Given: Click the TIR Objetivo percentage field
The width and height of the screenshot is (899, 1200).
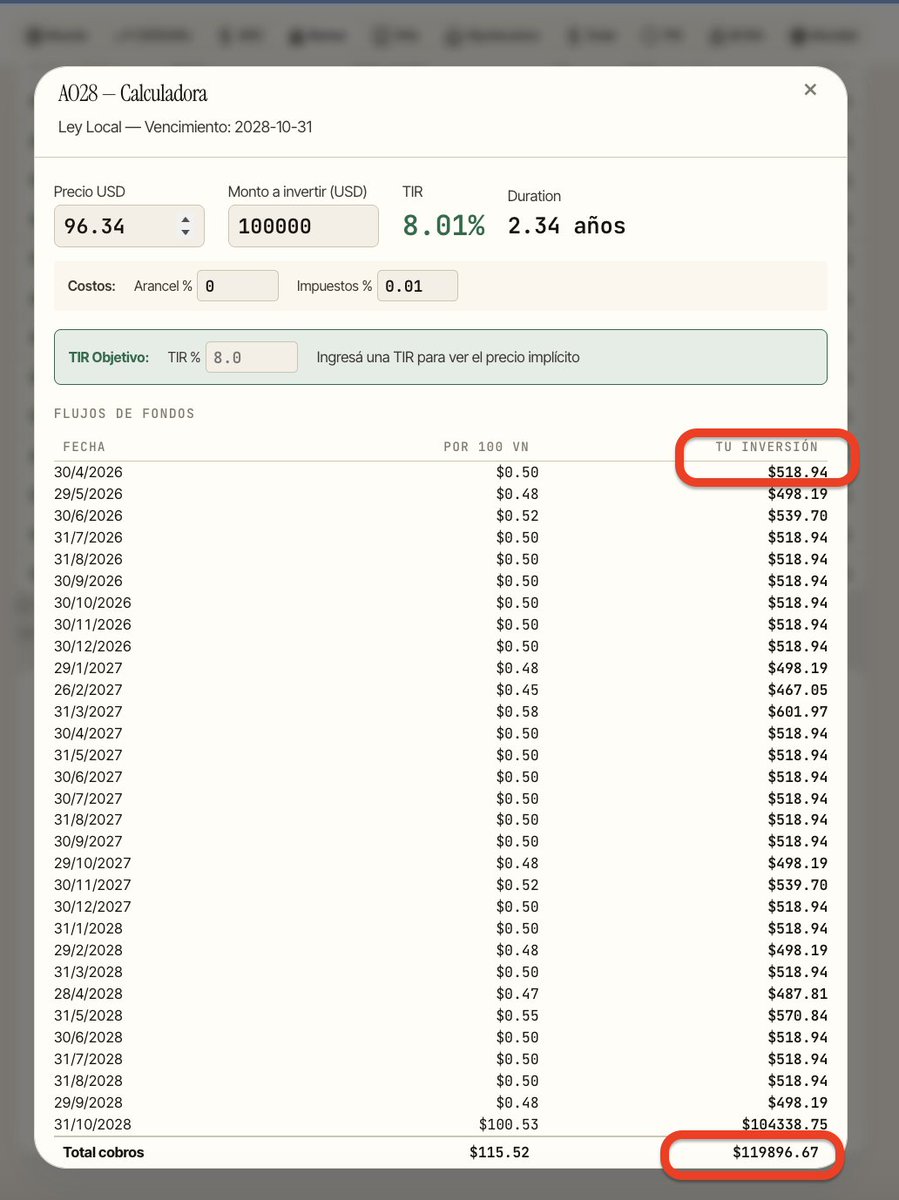Looking at the screenshot, I should [x=251, y=357].
